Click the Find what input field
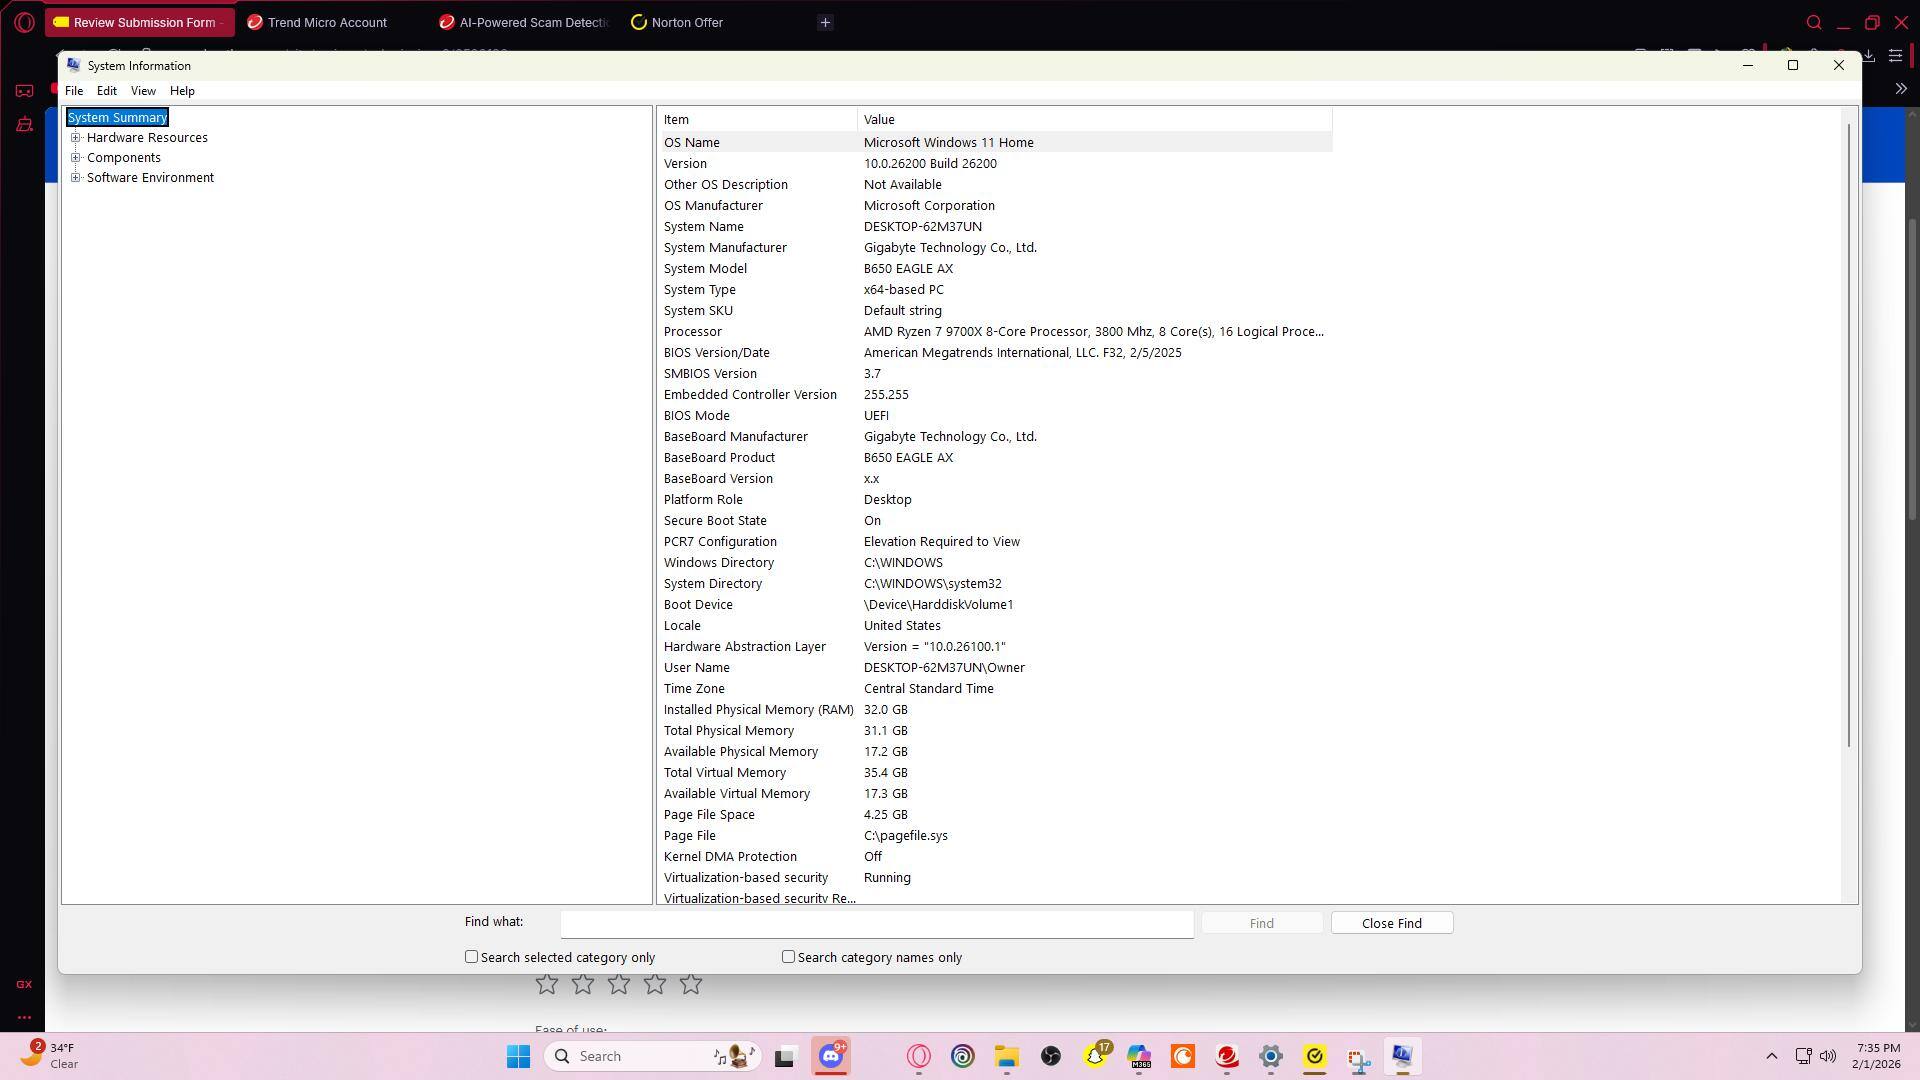This screenshot has width=1920, height=1080. [876, 923]
